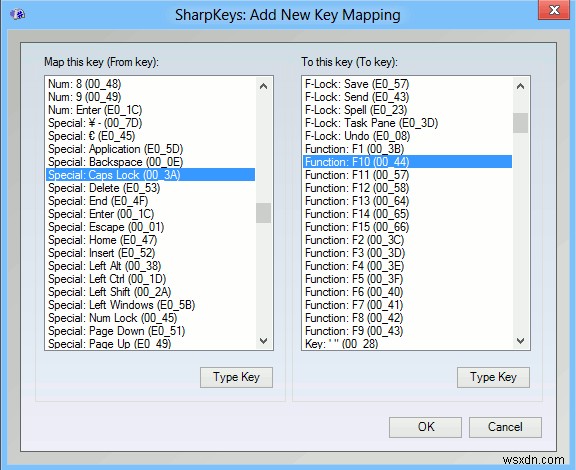
Task: Click the right list's Type Key button
Action: coord(493,377)
